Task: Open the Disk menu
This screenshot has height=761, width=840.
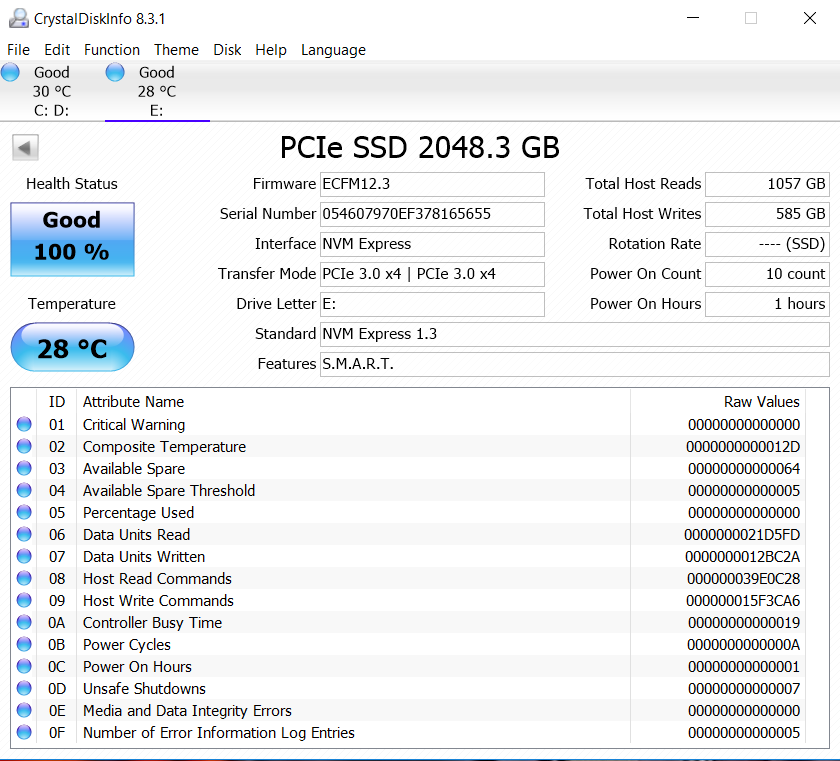Action: click(227, 50)
